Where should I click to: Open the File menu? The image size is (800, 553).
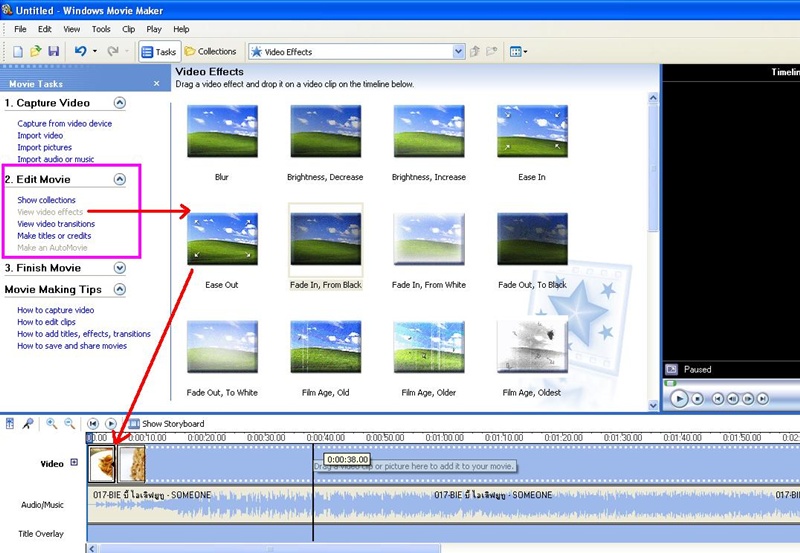(20, 29)
